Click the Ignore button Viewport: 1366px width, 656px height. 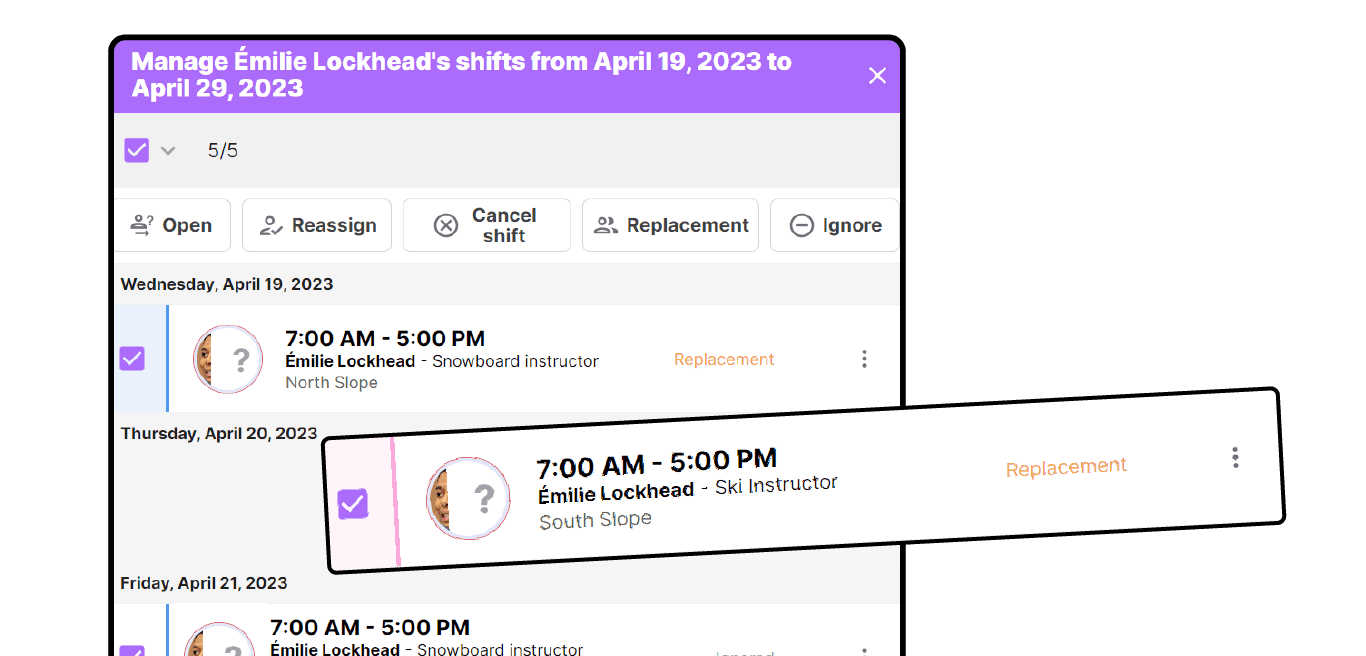[835, 225]
